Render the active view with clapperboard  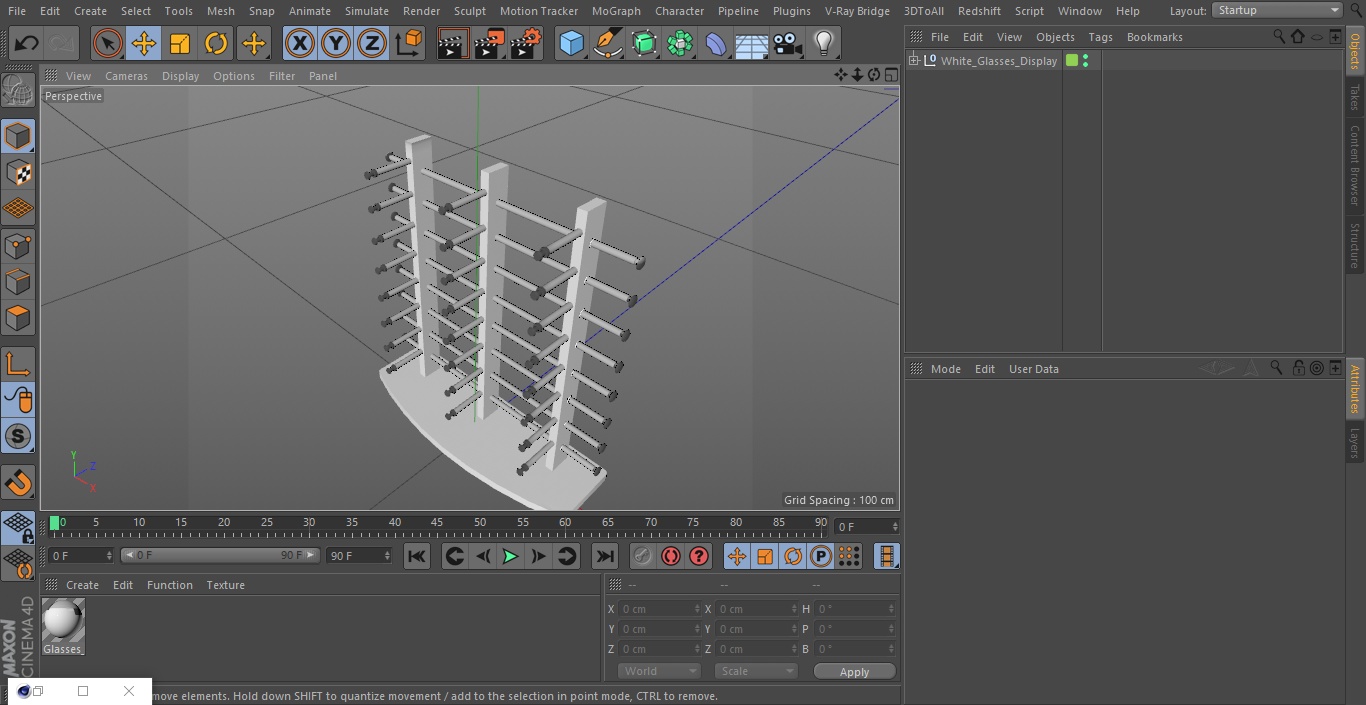(453, 43)
